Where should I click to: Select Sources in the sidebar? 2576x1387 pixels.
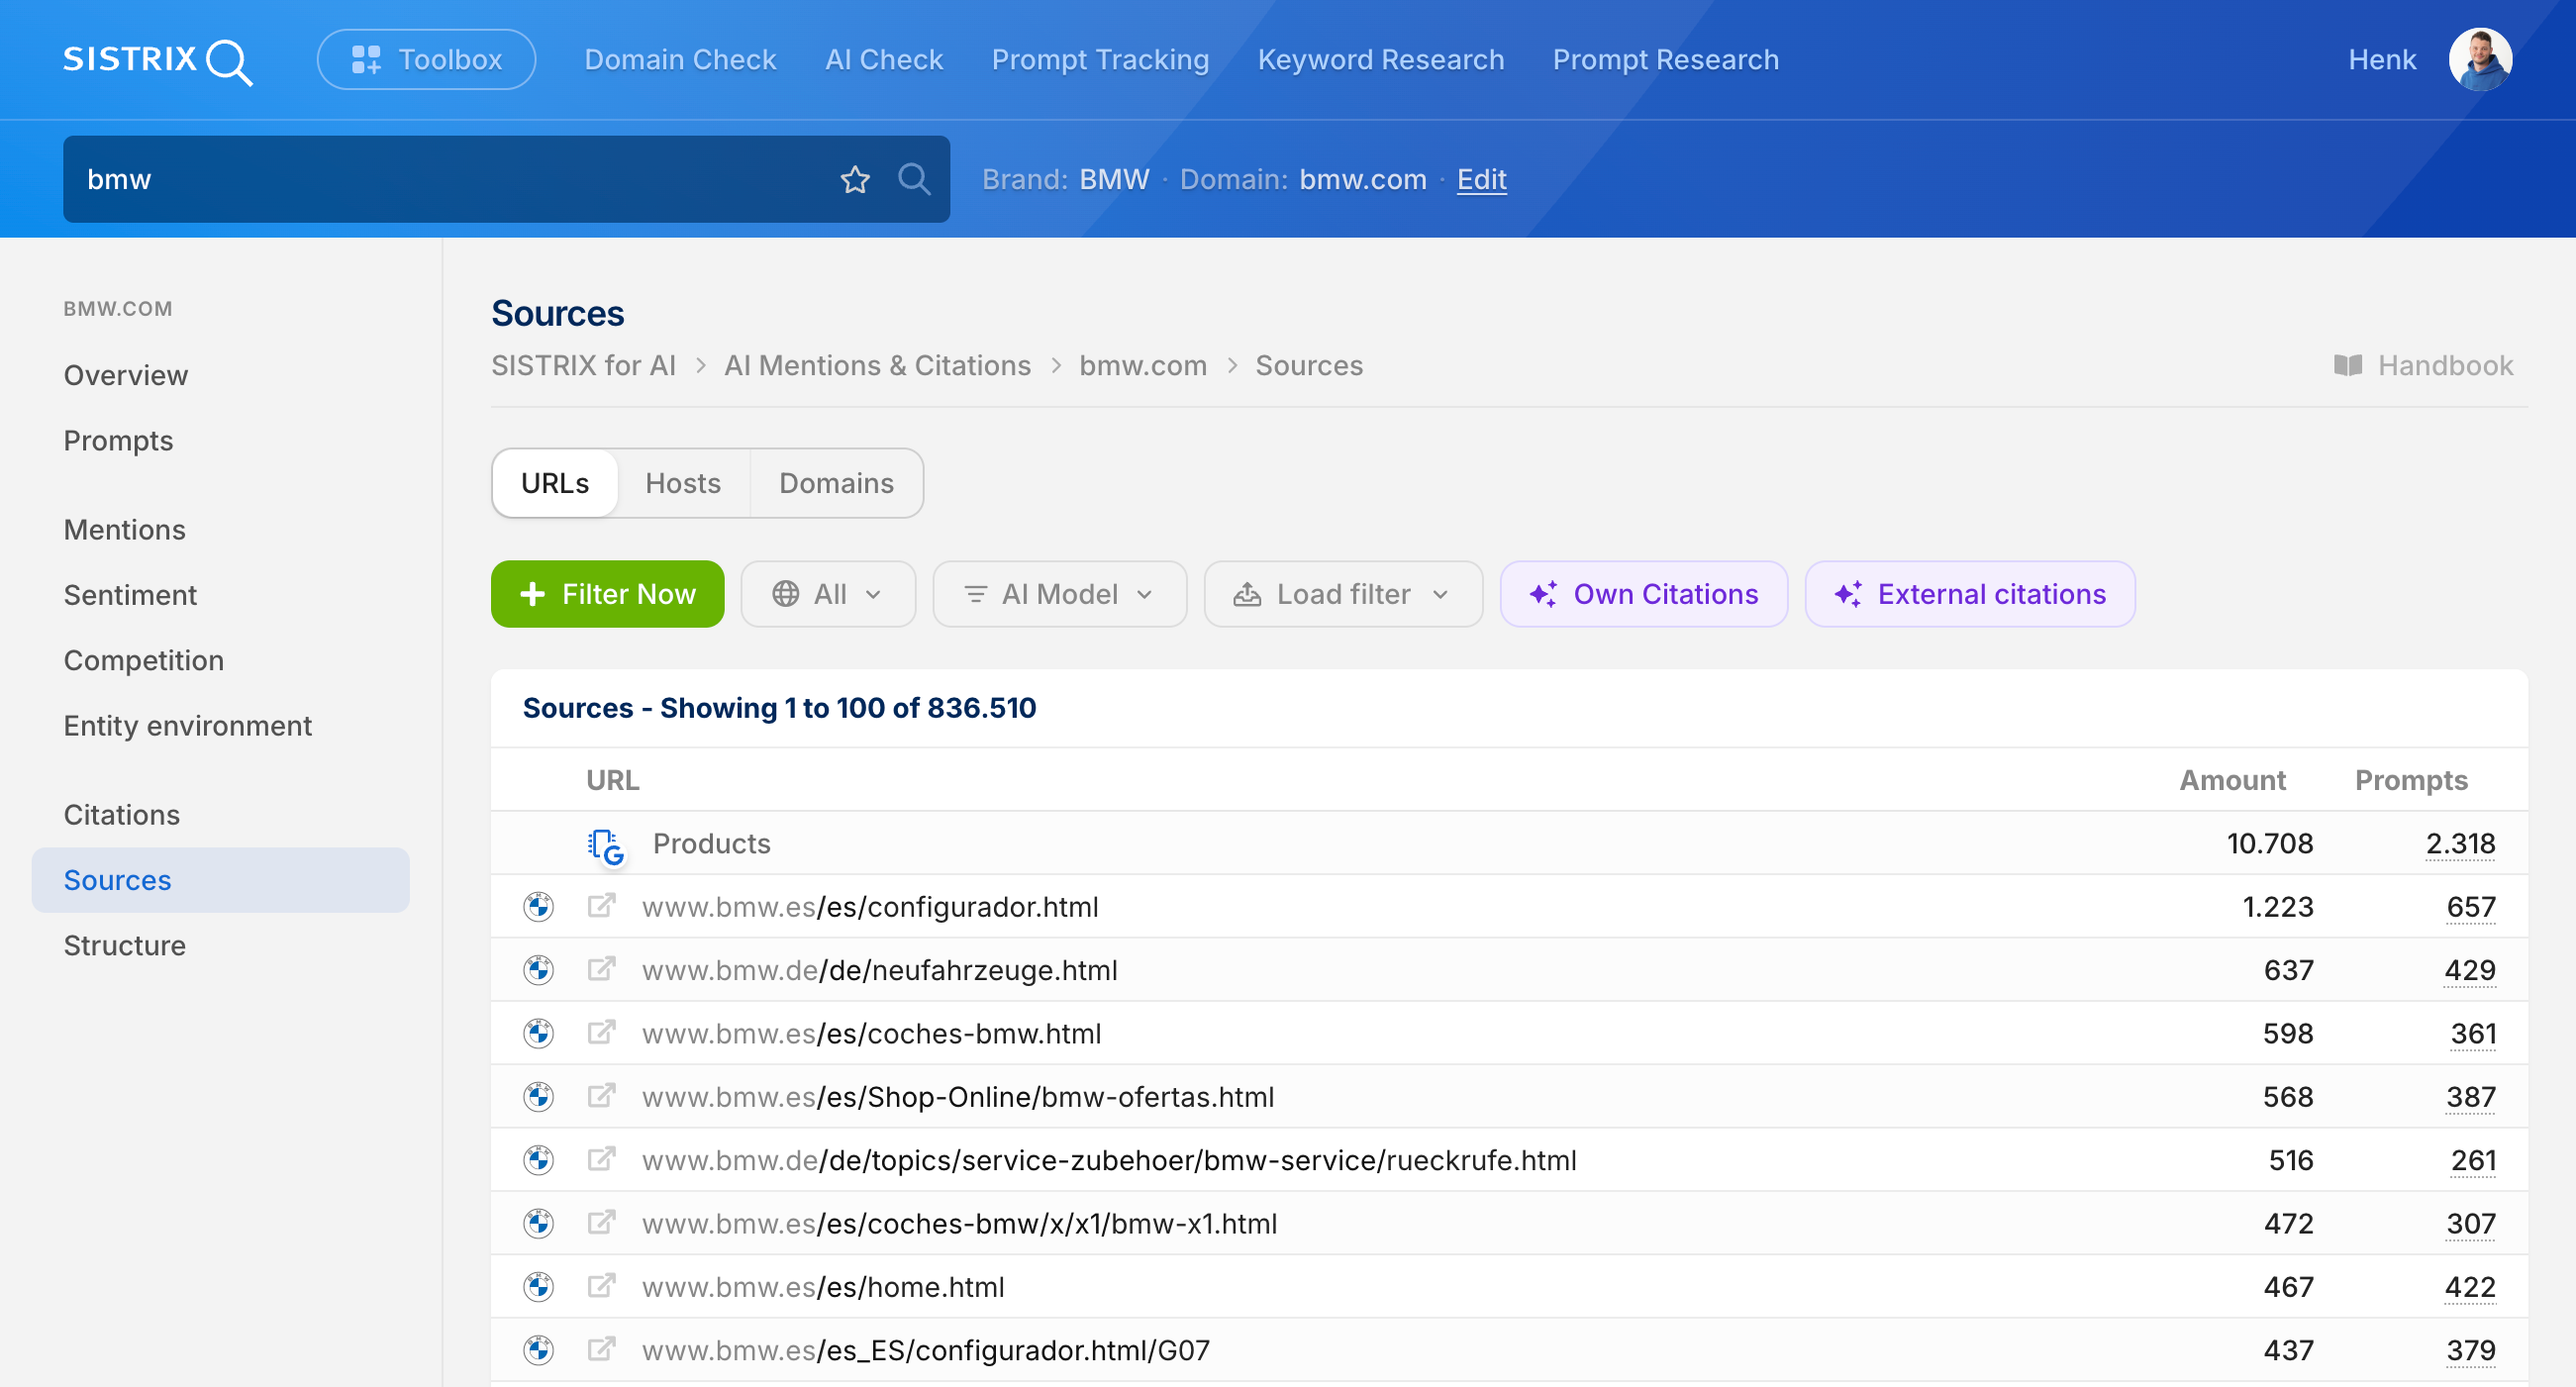coord(220,880)
